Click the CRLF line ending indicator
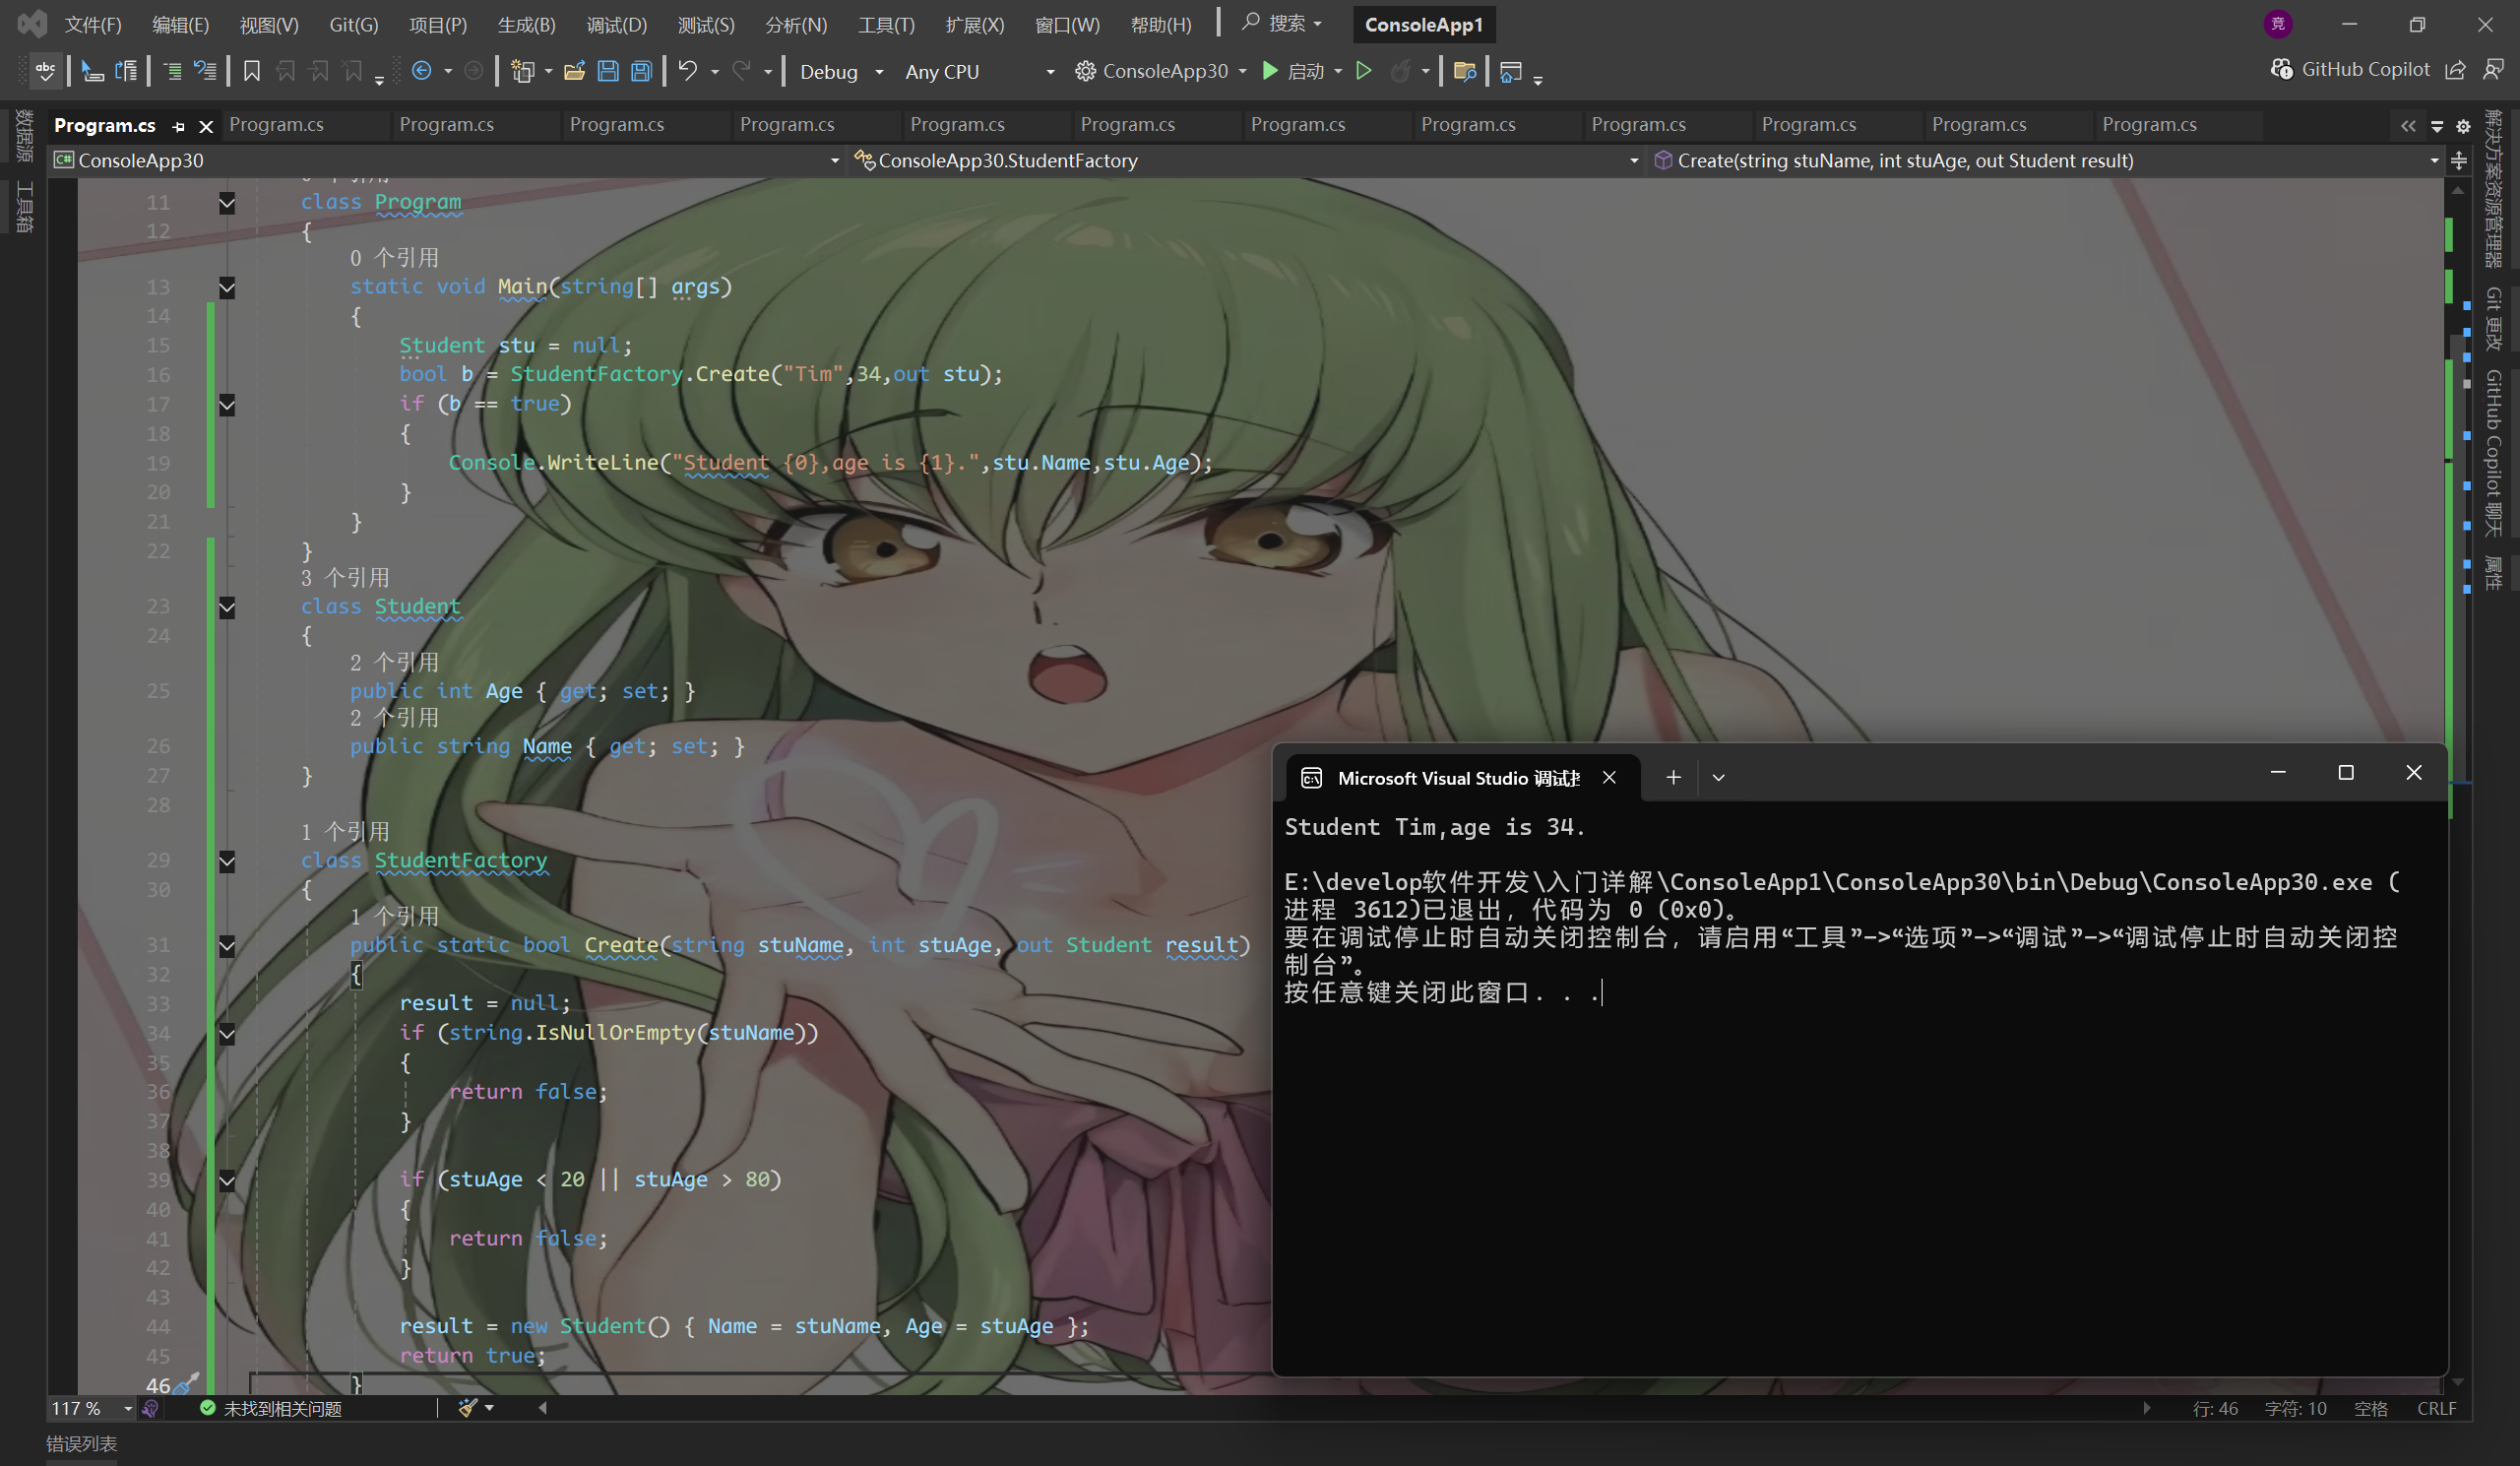This screenshot has height=1466, width=2520. coord(2436,1408)
